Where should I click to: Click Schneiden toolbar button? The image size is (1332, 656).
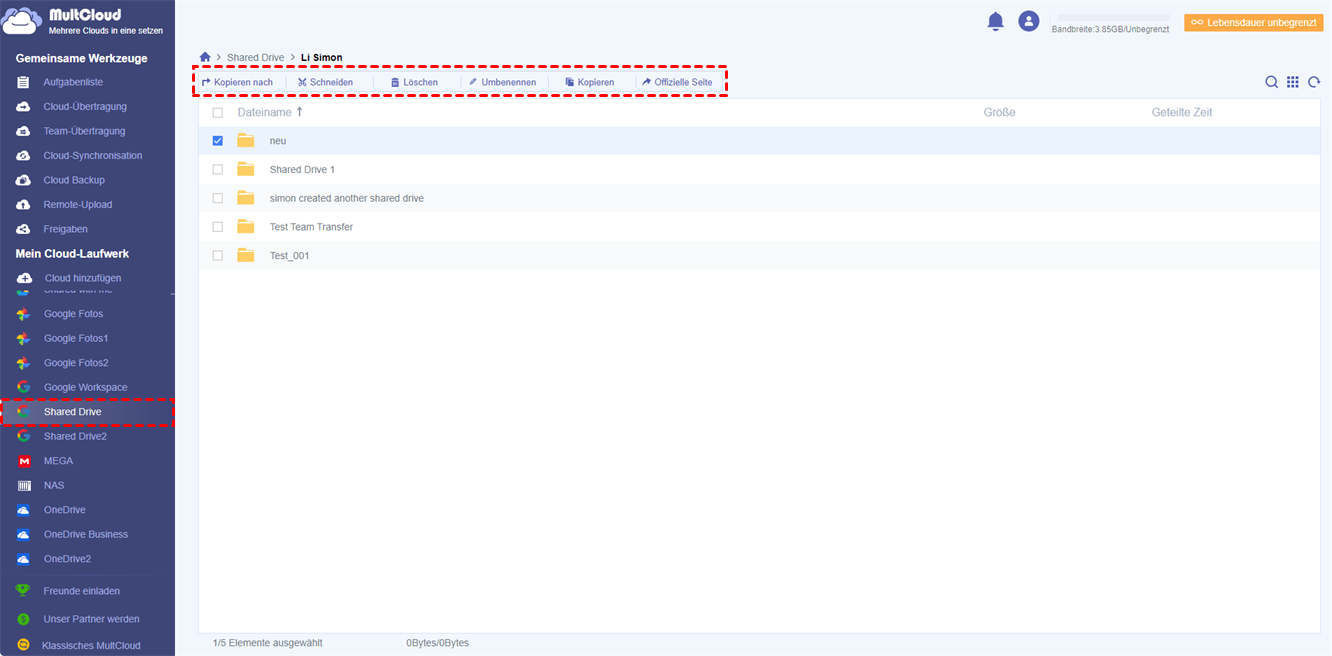[325, 82]
